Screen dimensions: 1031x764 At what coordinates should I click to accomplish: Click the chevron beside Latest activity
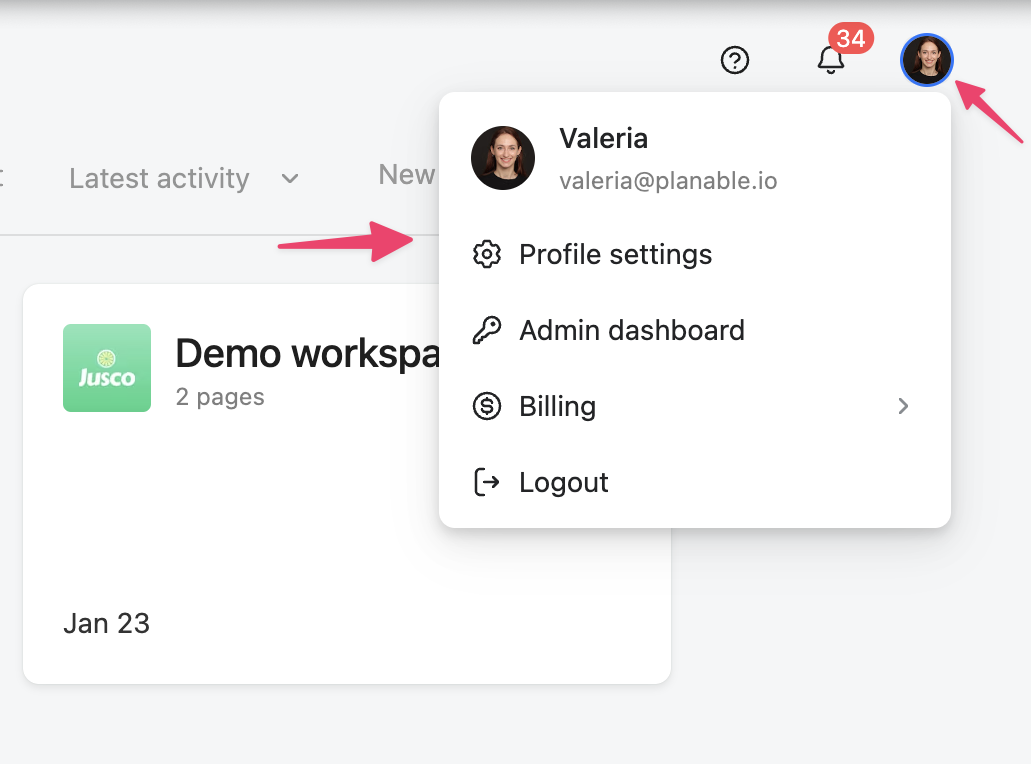coord(290,179)
